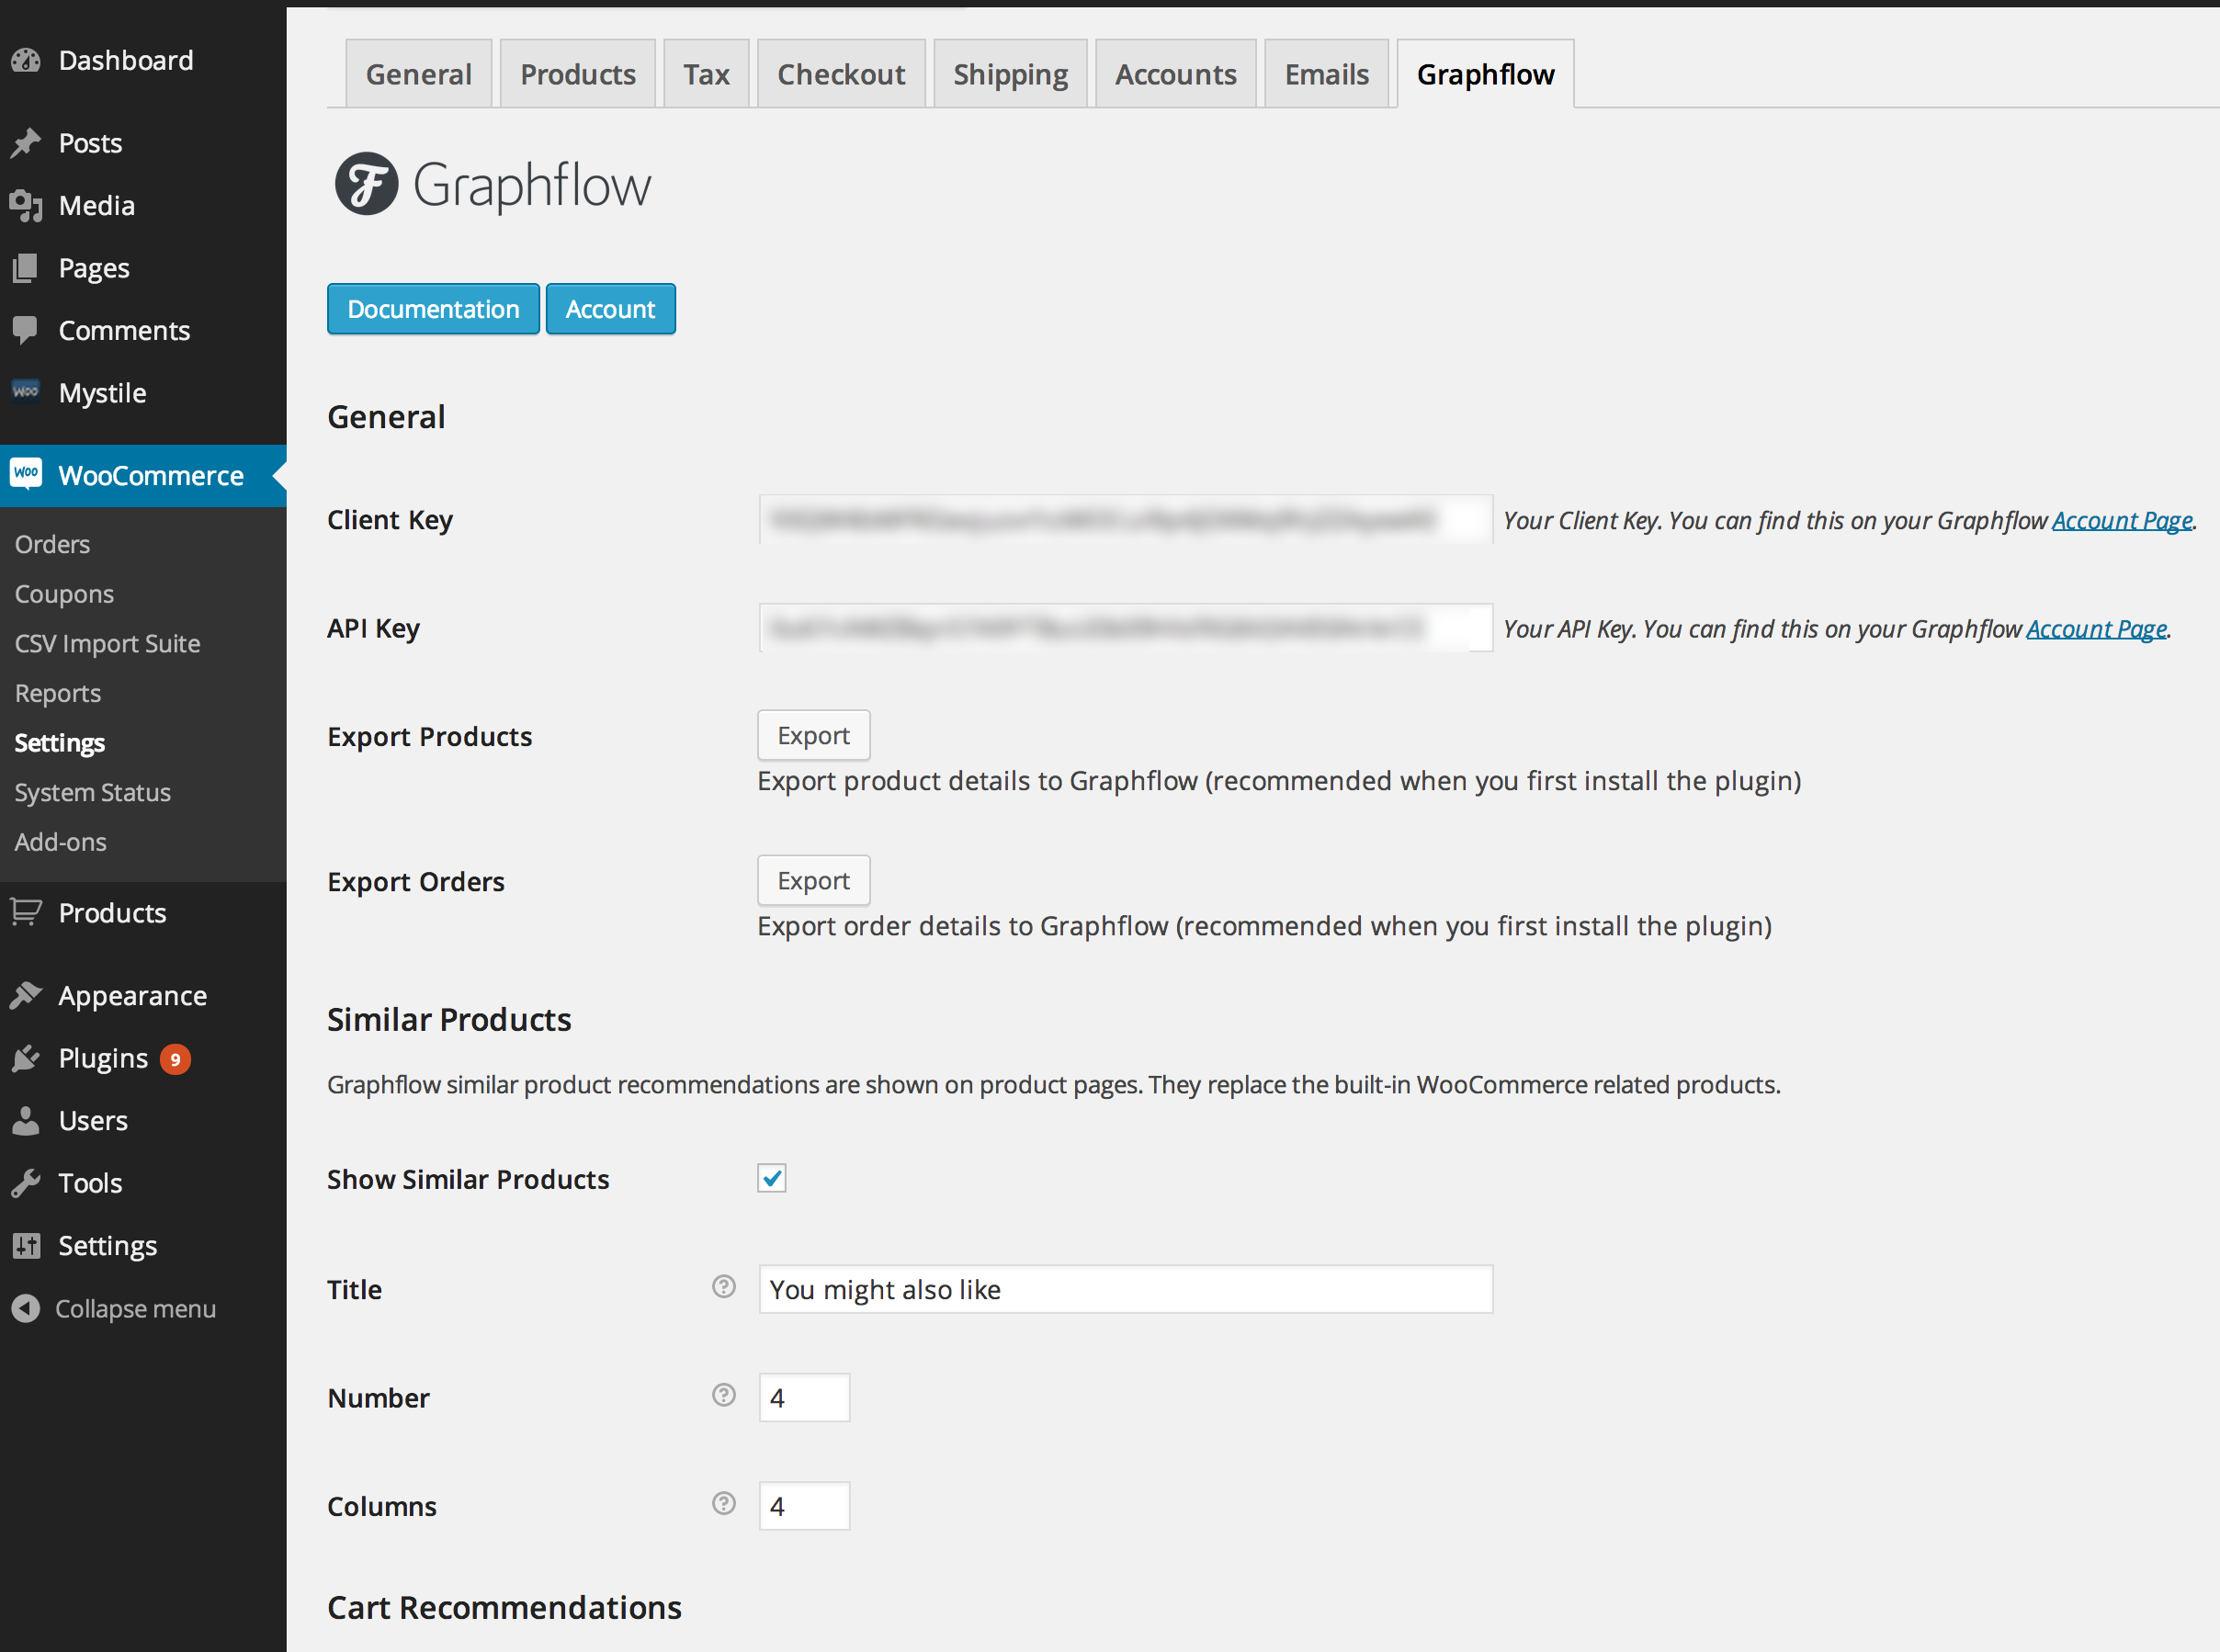Click the blue Account button
This screenshot has width=2220, height=1652.
coord(611,309)
